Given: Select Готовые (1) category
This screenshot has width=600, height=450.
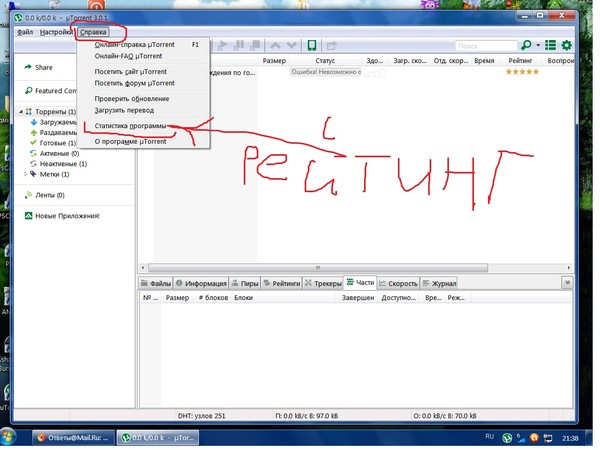Looking at the screenshot, I should pyautogui.click(x=58, y=143).
